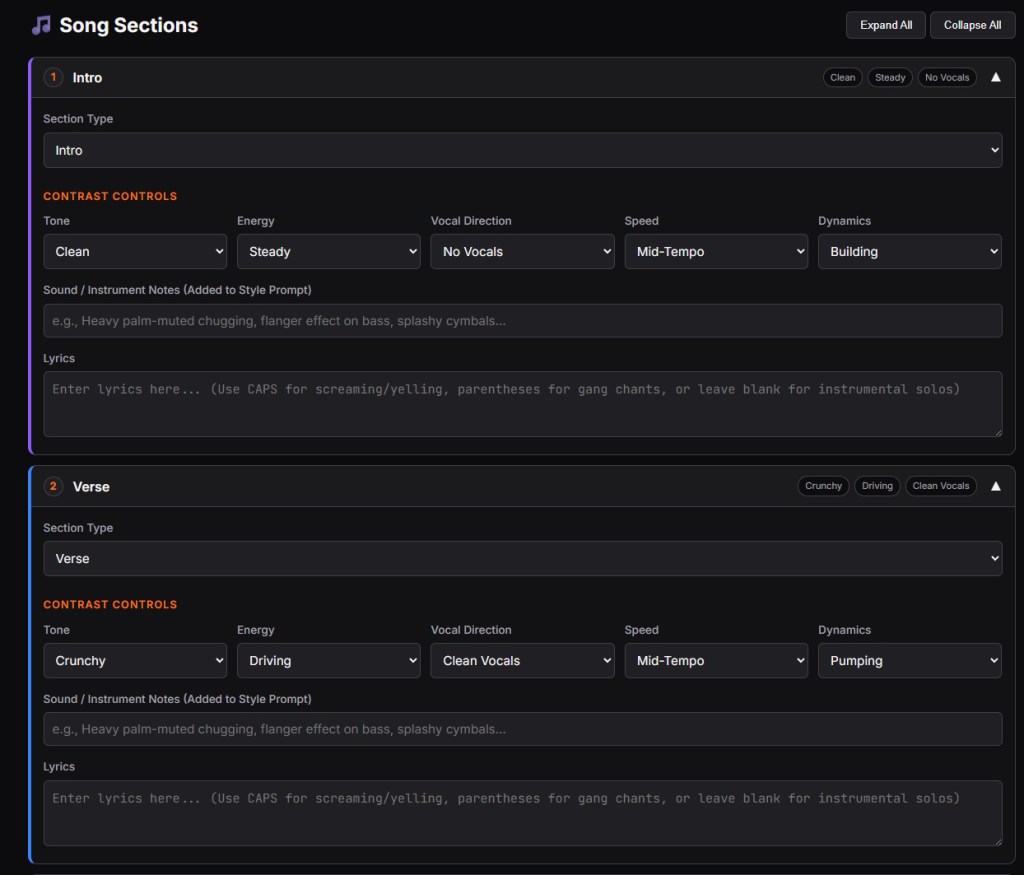Open the Dynamics dropdown set to Building
The image size is (1024, 875).
910,252
